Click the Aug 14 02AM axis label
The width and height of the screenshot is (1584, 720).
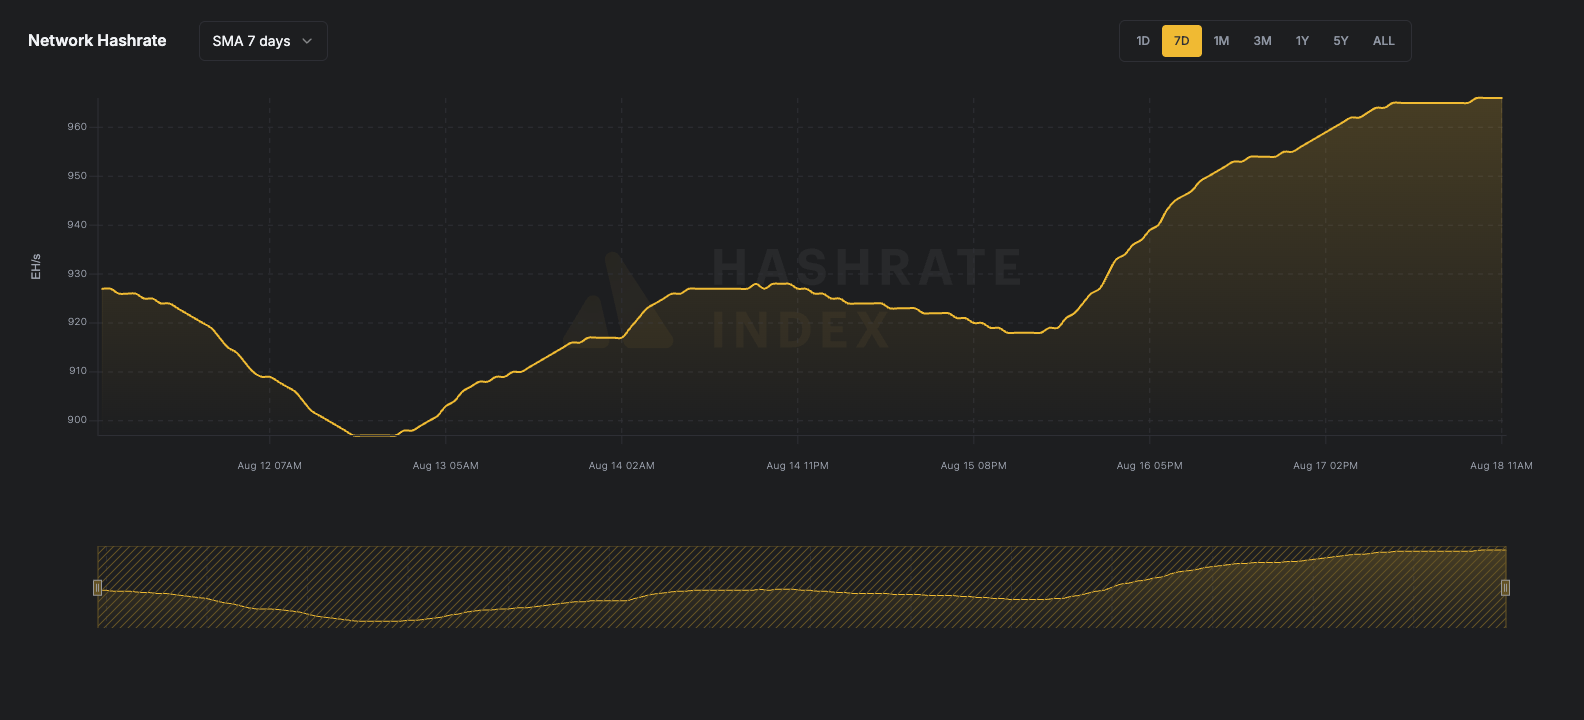point(621,466)
